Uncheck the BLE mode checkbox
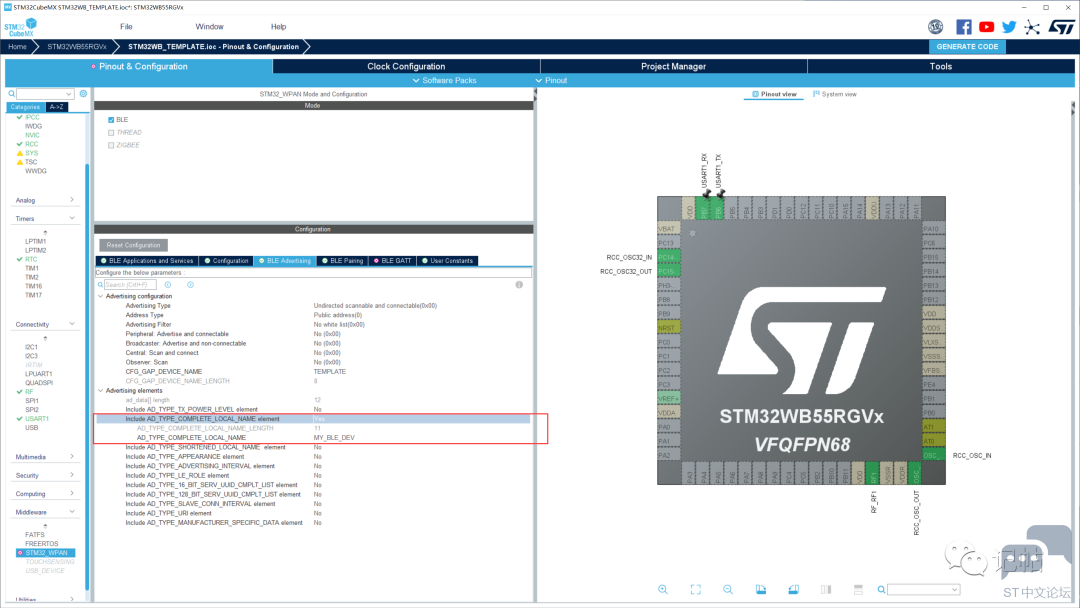Viewport: 1080px width, 608px height. (111, 120)
